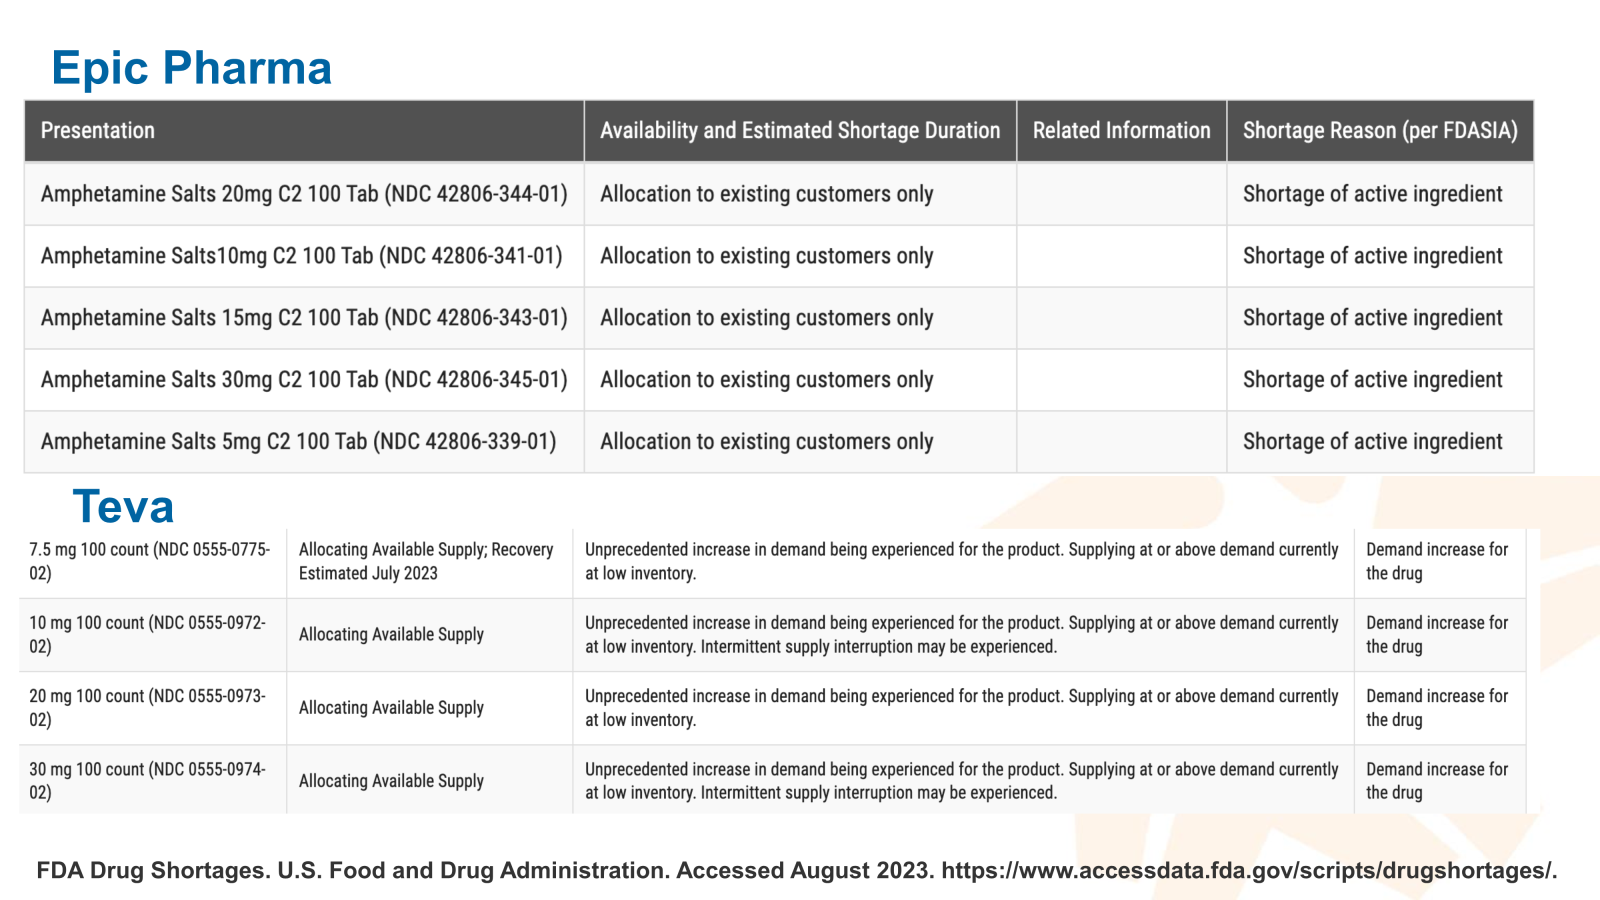The width and height of the screenshot is (1600, 900).
Task: Select Amphetamine Salts 20mg NDC 42806-344-01 cell
Action: (304, 194)
